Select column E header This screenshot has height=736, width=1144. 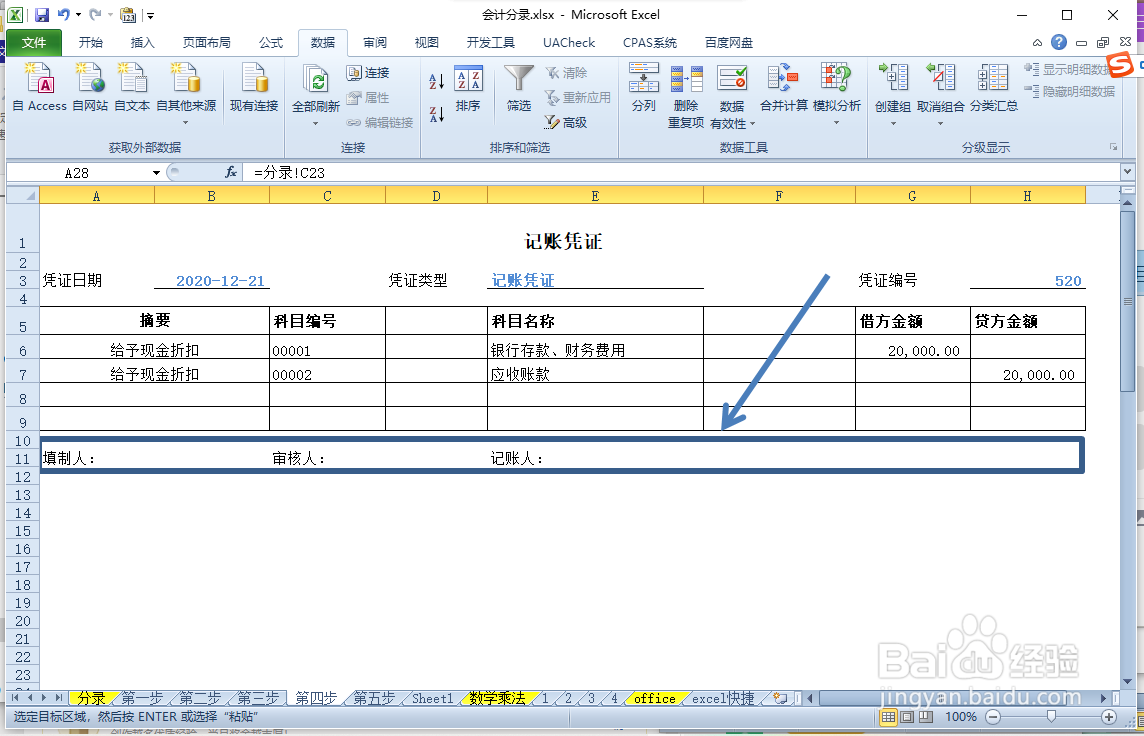595,195
